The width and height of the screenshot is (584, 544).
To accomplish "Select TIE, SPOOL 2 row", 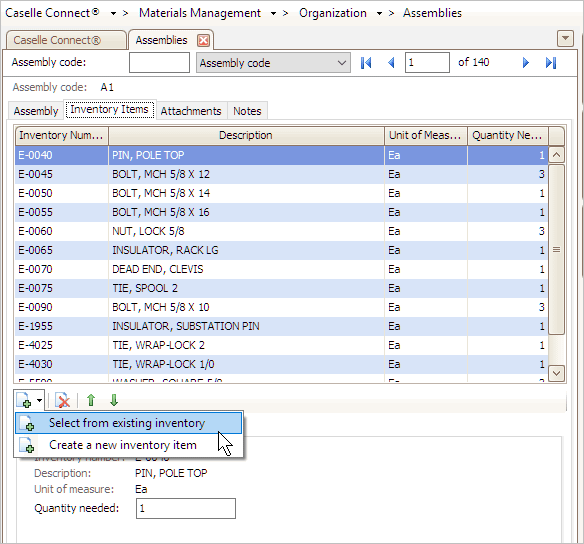I will pos(281,288).
